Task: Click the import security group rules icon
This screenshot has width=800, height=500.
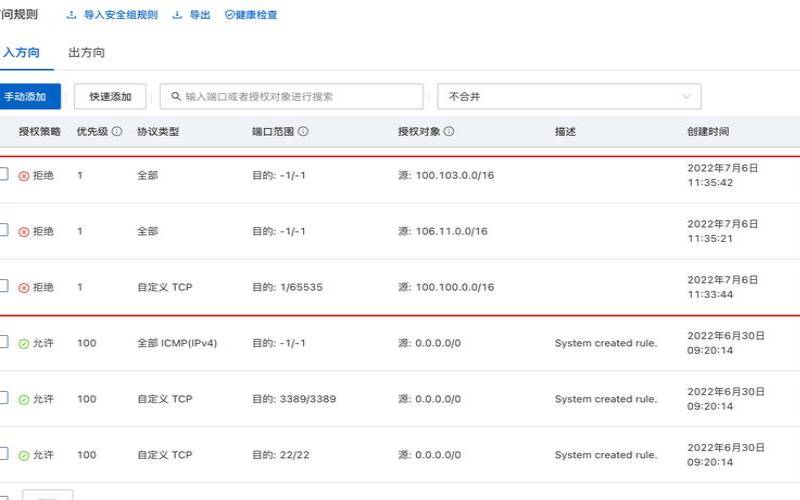Action: [71, 15]
